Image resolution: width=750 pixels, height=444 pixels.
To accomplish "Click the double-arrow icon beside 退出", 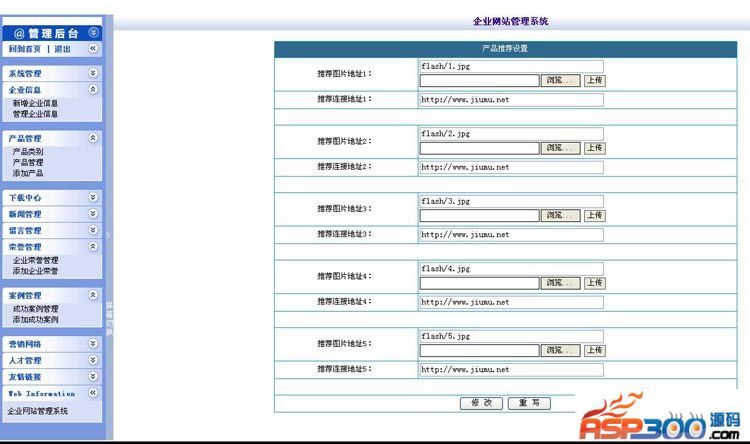I will [93, 48].
